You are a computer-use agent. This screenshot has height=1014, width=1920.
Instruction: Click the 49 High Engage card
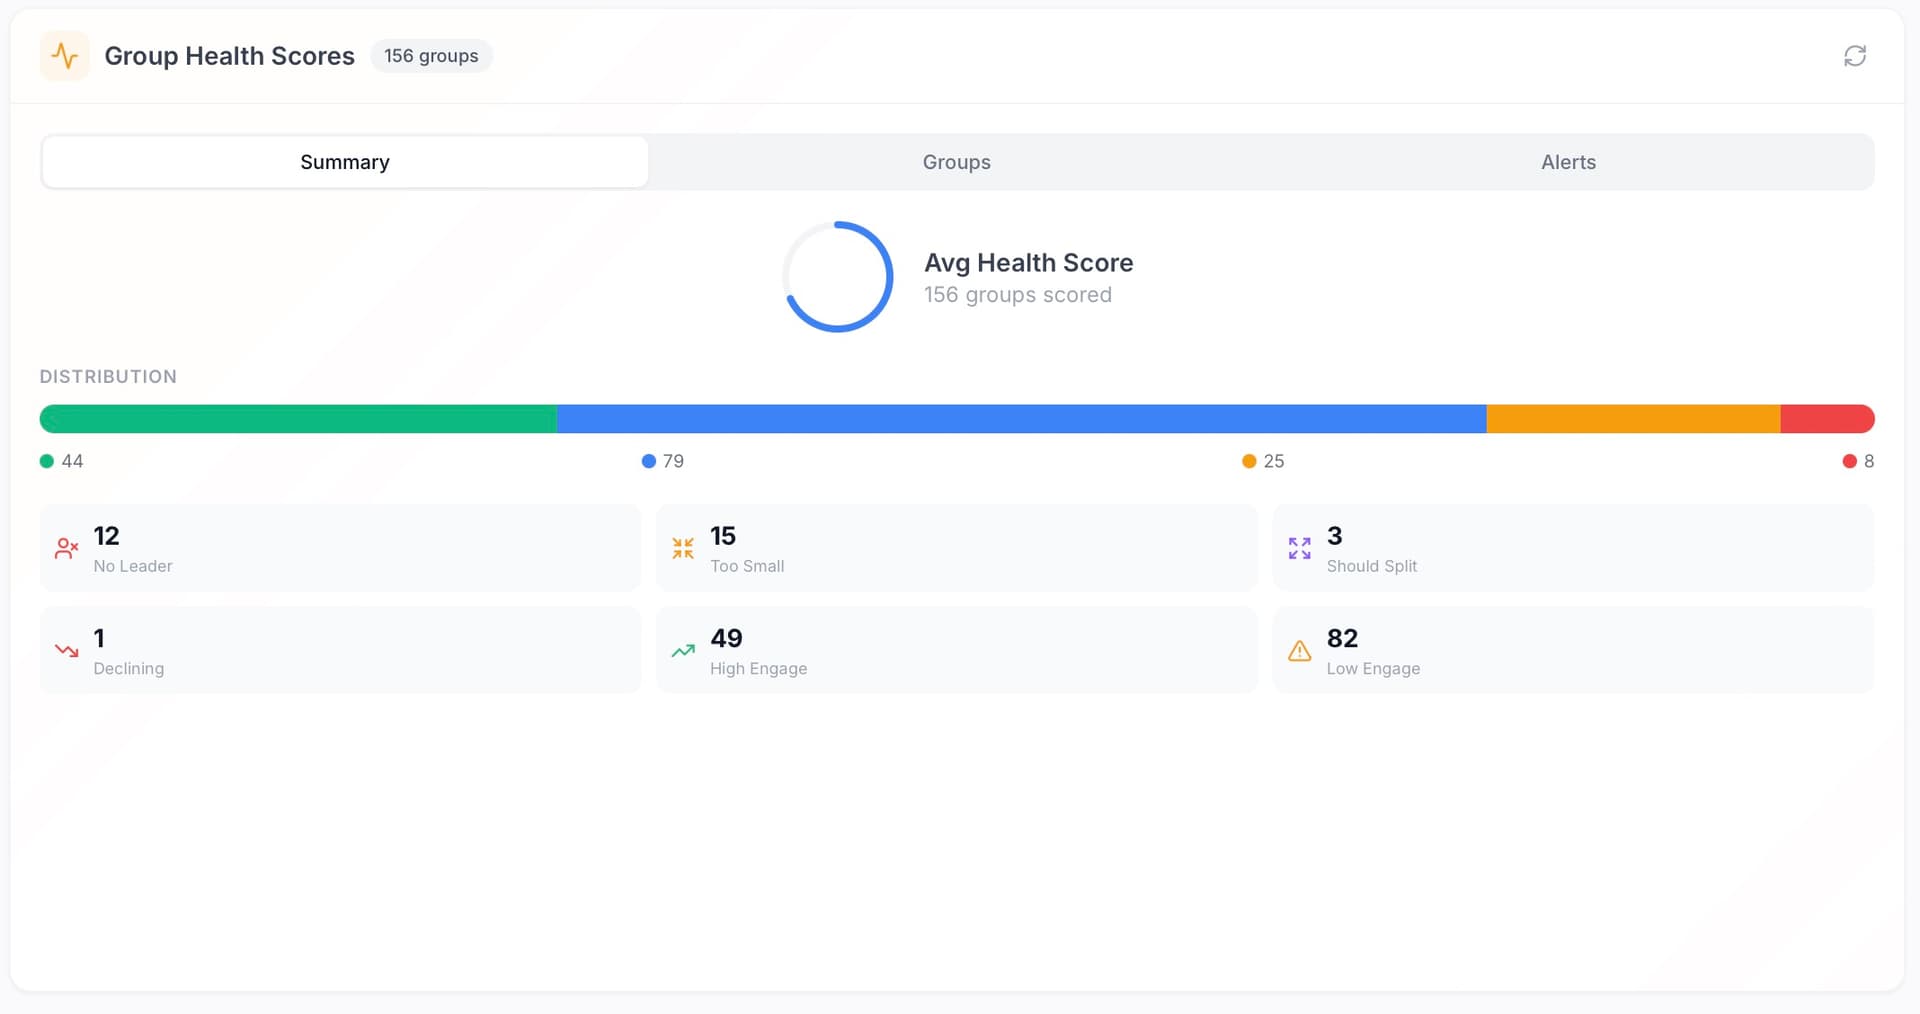[x=956, y=650]
